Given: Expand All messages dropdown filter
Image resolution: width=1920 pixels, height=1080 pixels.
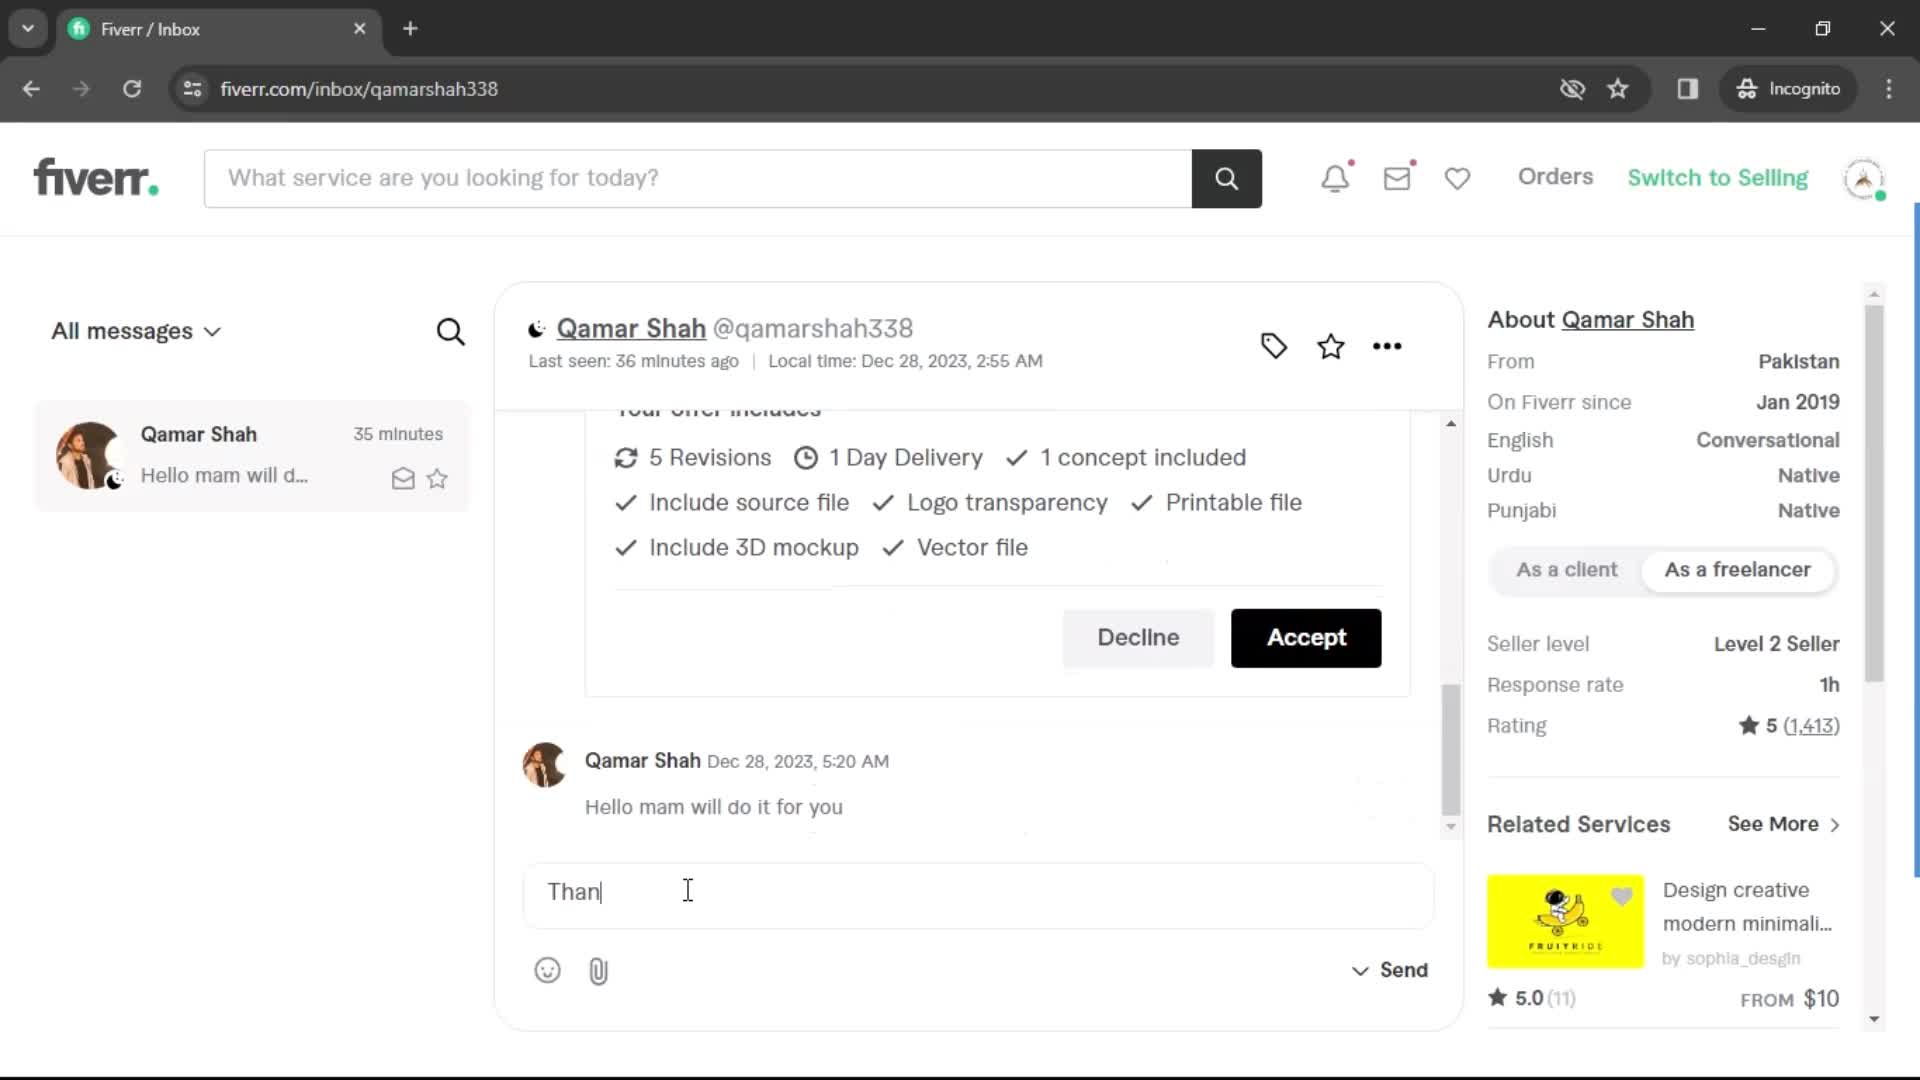Looking at the screenshot, I should [x=135, y=331].
